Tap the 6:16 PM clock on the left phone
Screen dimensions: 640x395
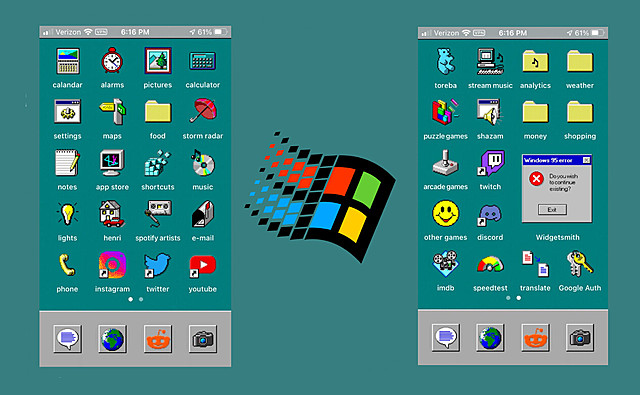(135, 32)
